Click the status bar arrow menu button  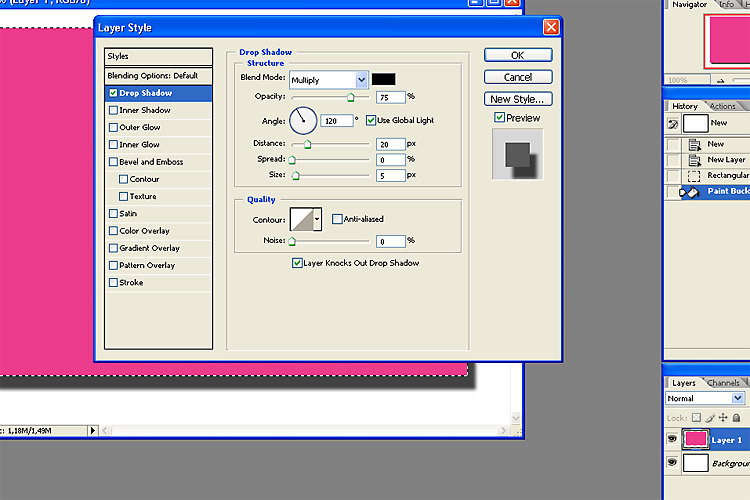click(92, 431)
